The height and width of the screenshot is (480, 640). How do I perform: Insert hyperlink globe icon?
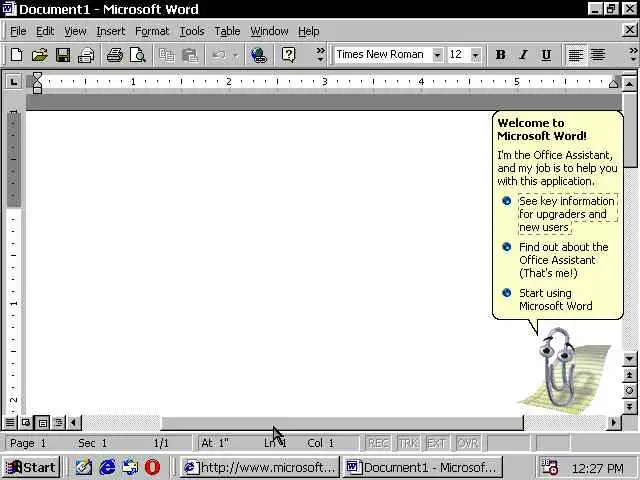coord(258,55)
